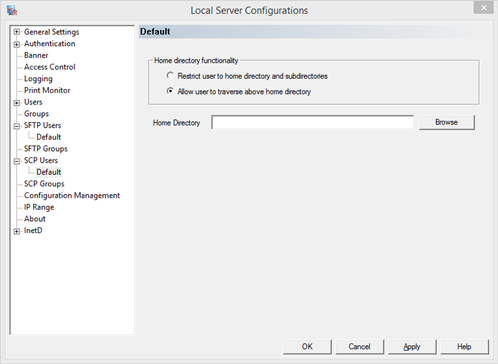498x364 pixels.
Task: Select IP Range in the tree
Action: click(39, 207)
